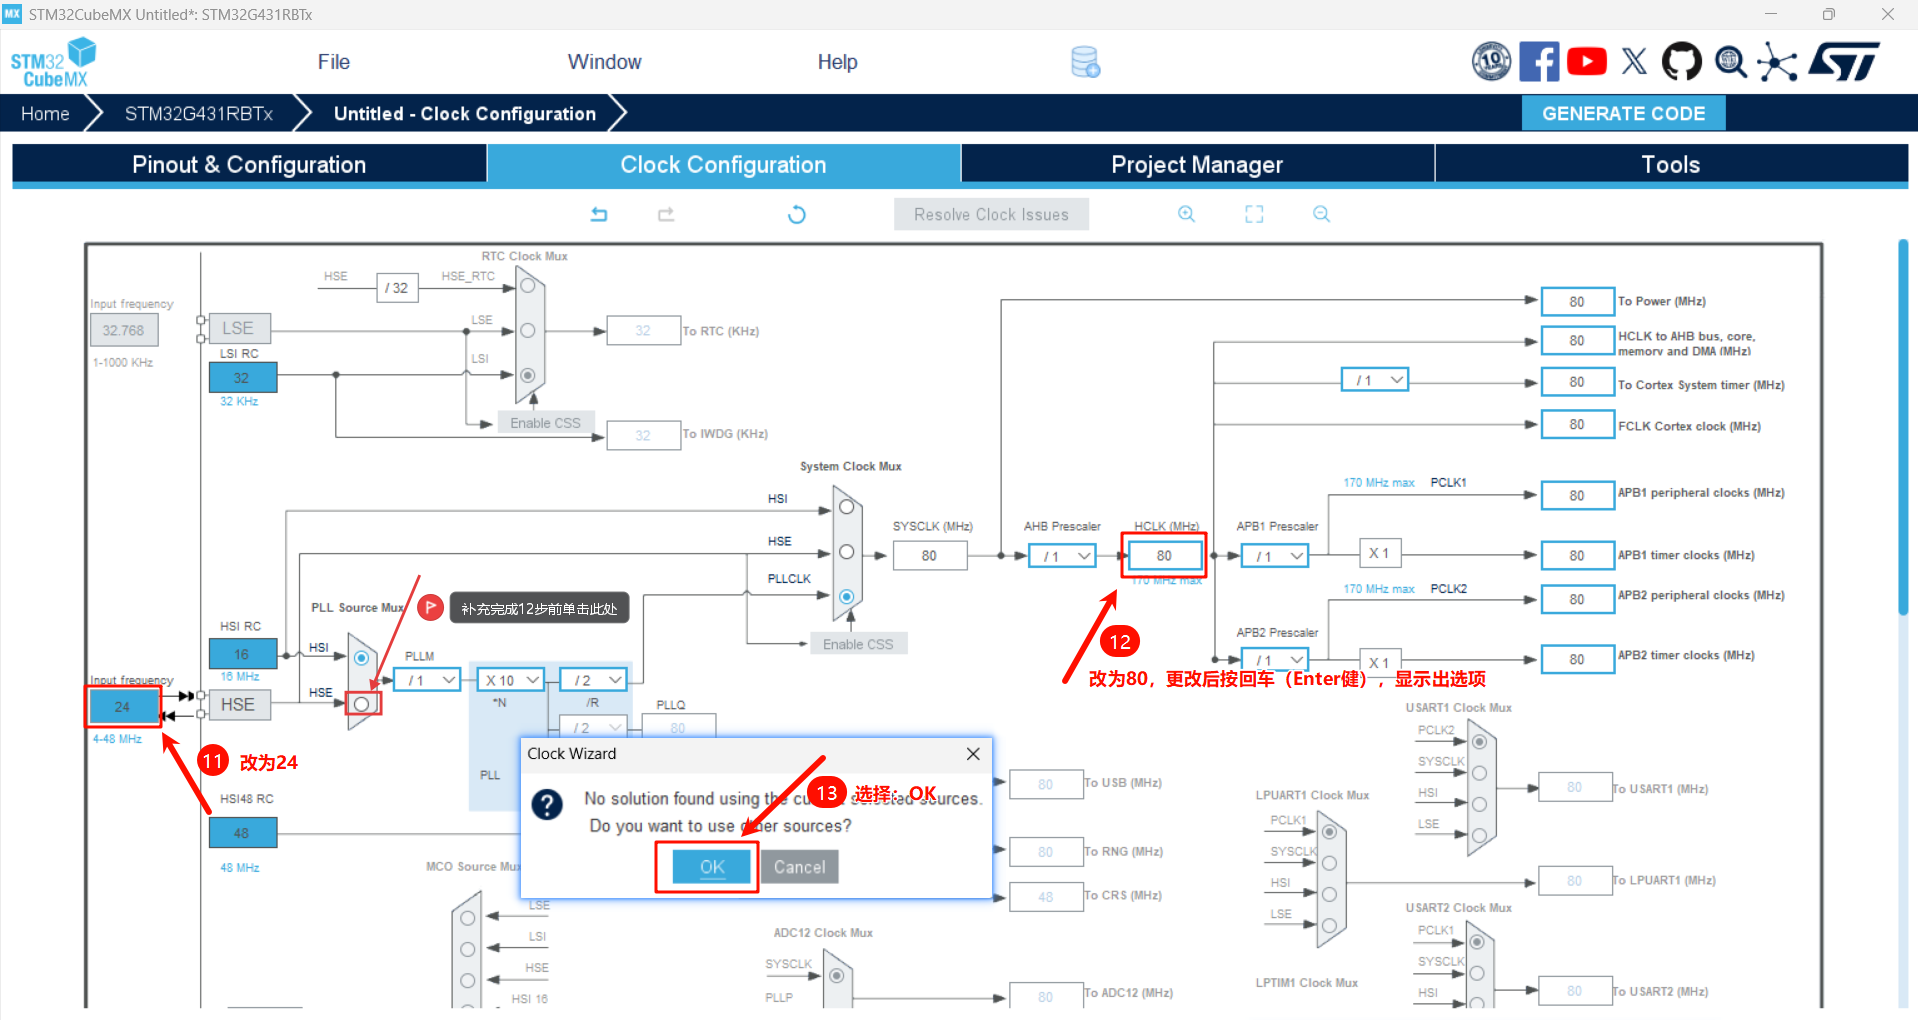The height and width of the screenshot is (1020, 1918).
Task: Select PCLK2 in USART1 Clock Mux
Action: [x=1479, y=742]
